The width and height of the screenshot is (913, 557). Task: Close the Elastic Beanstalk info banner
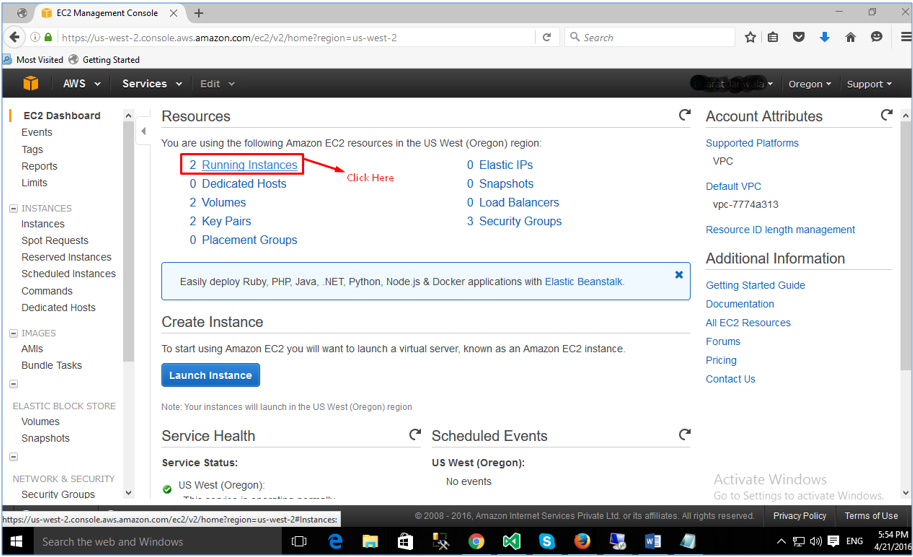[x=679, y=275]
